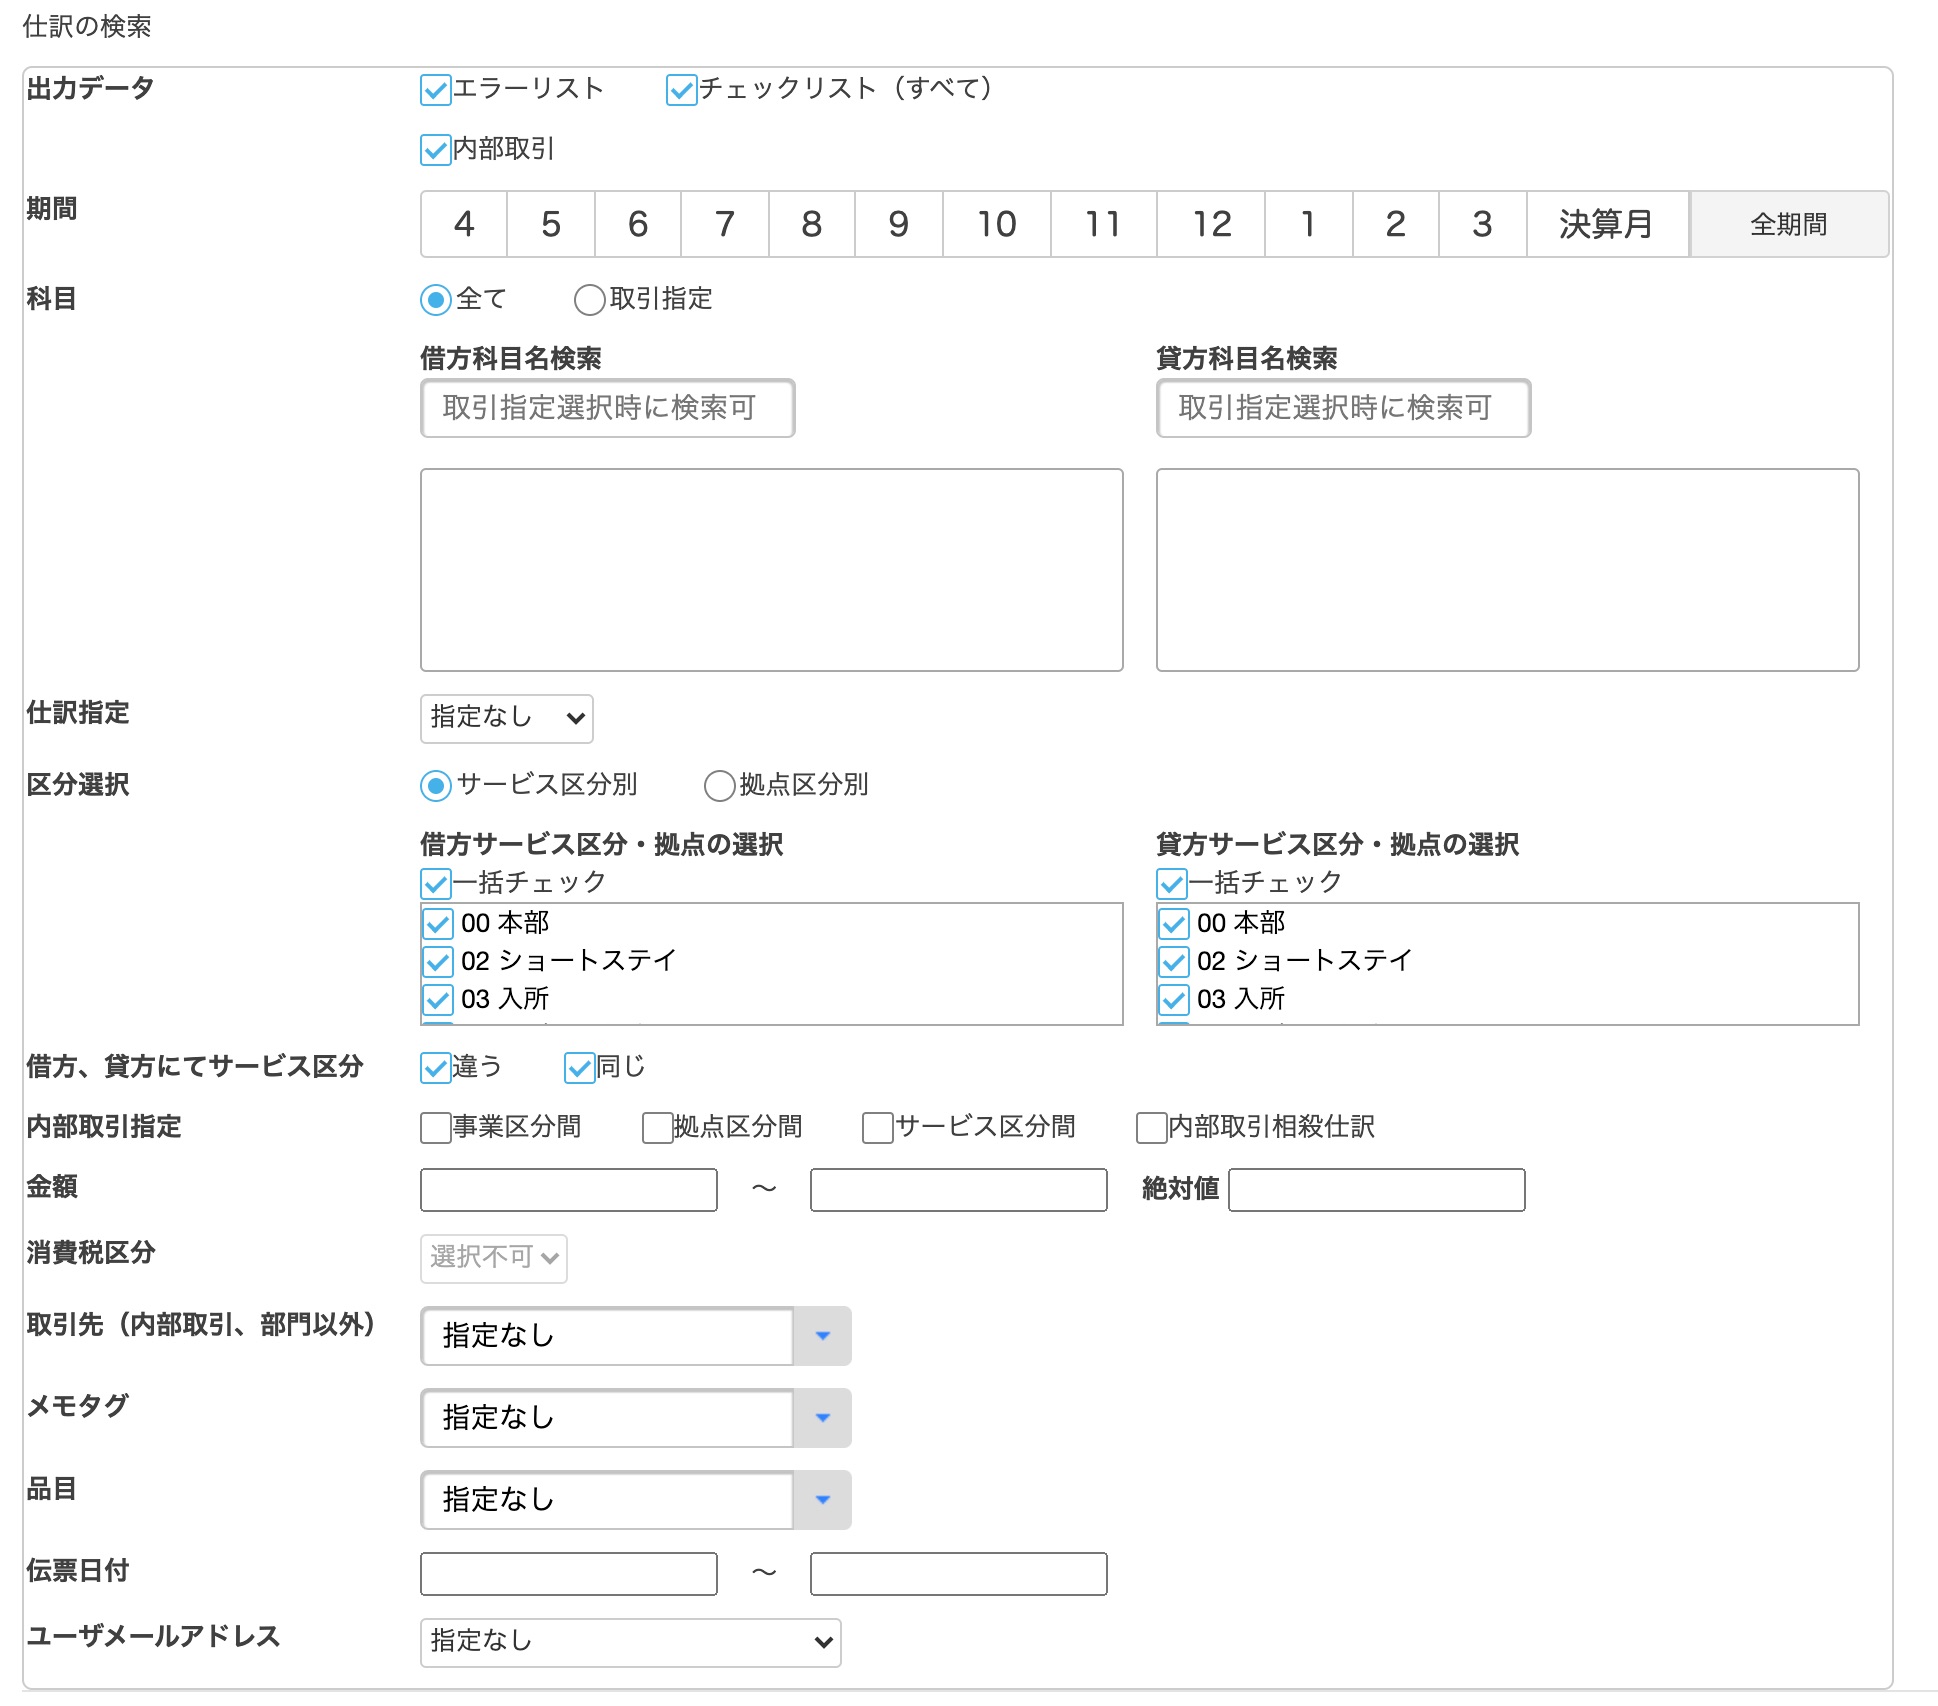Select month 7 in period

(725, 224)
